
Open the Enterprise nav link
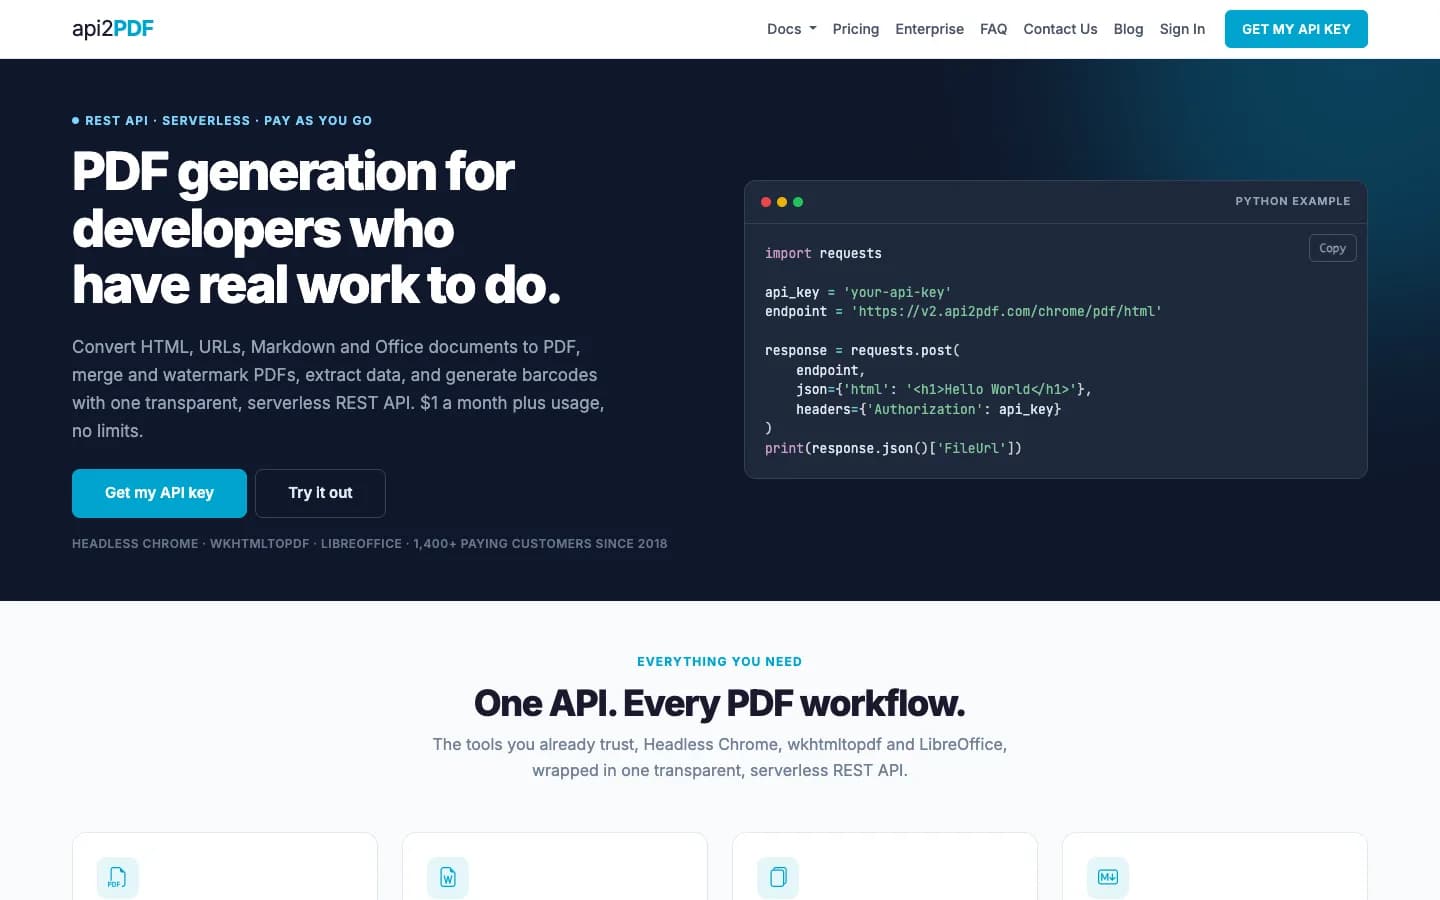point(930,29)
